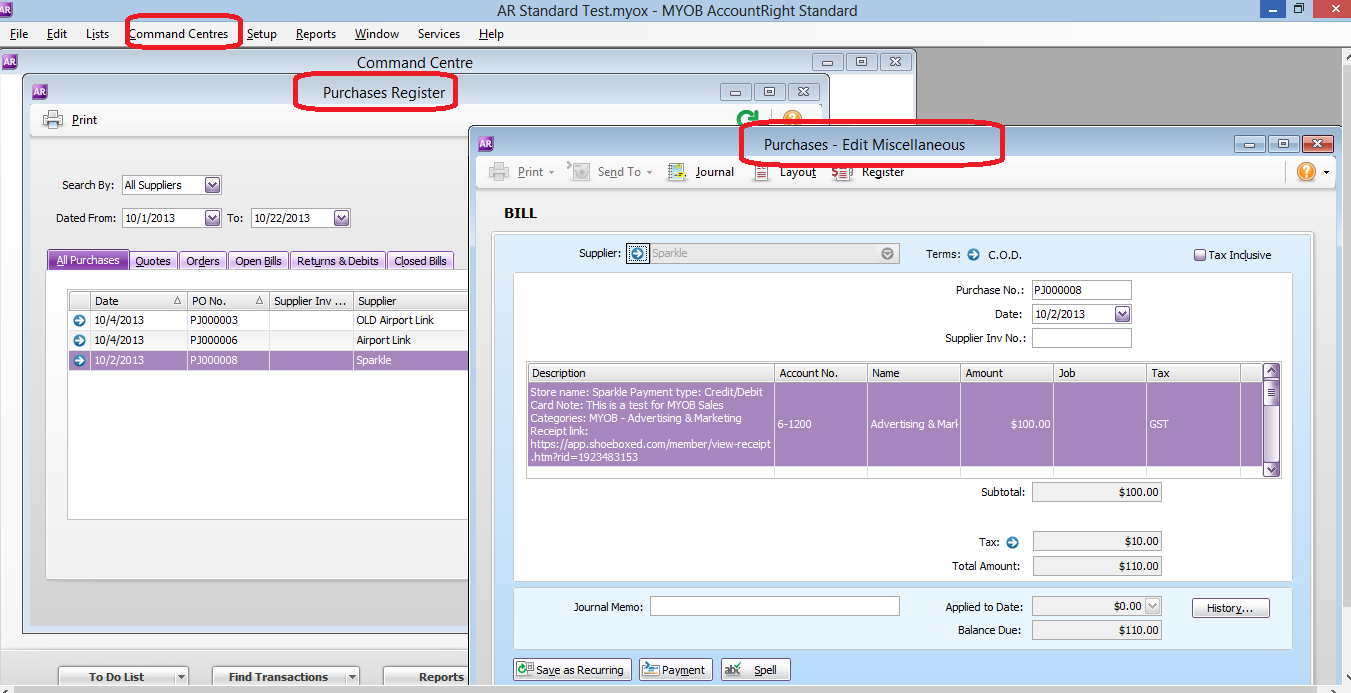
Task: Switch to the Open Bills tab
Action: click(258, 261)
